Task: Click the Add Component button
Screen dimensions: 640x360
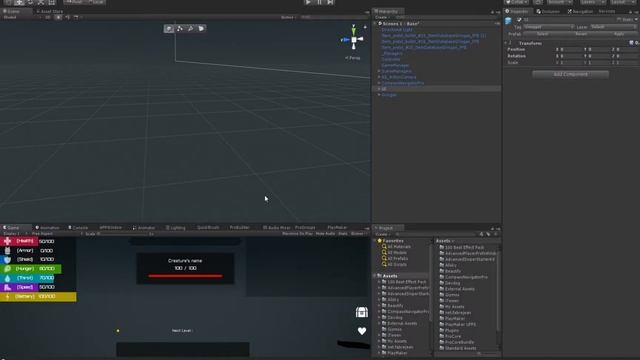Action: (x=570, y=74)
